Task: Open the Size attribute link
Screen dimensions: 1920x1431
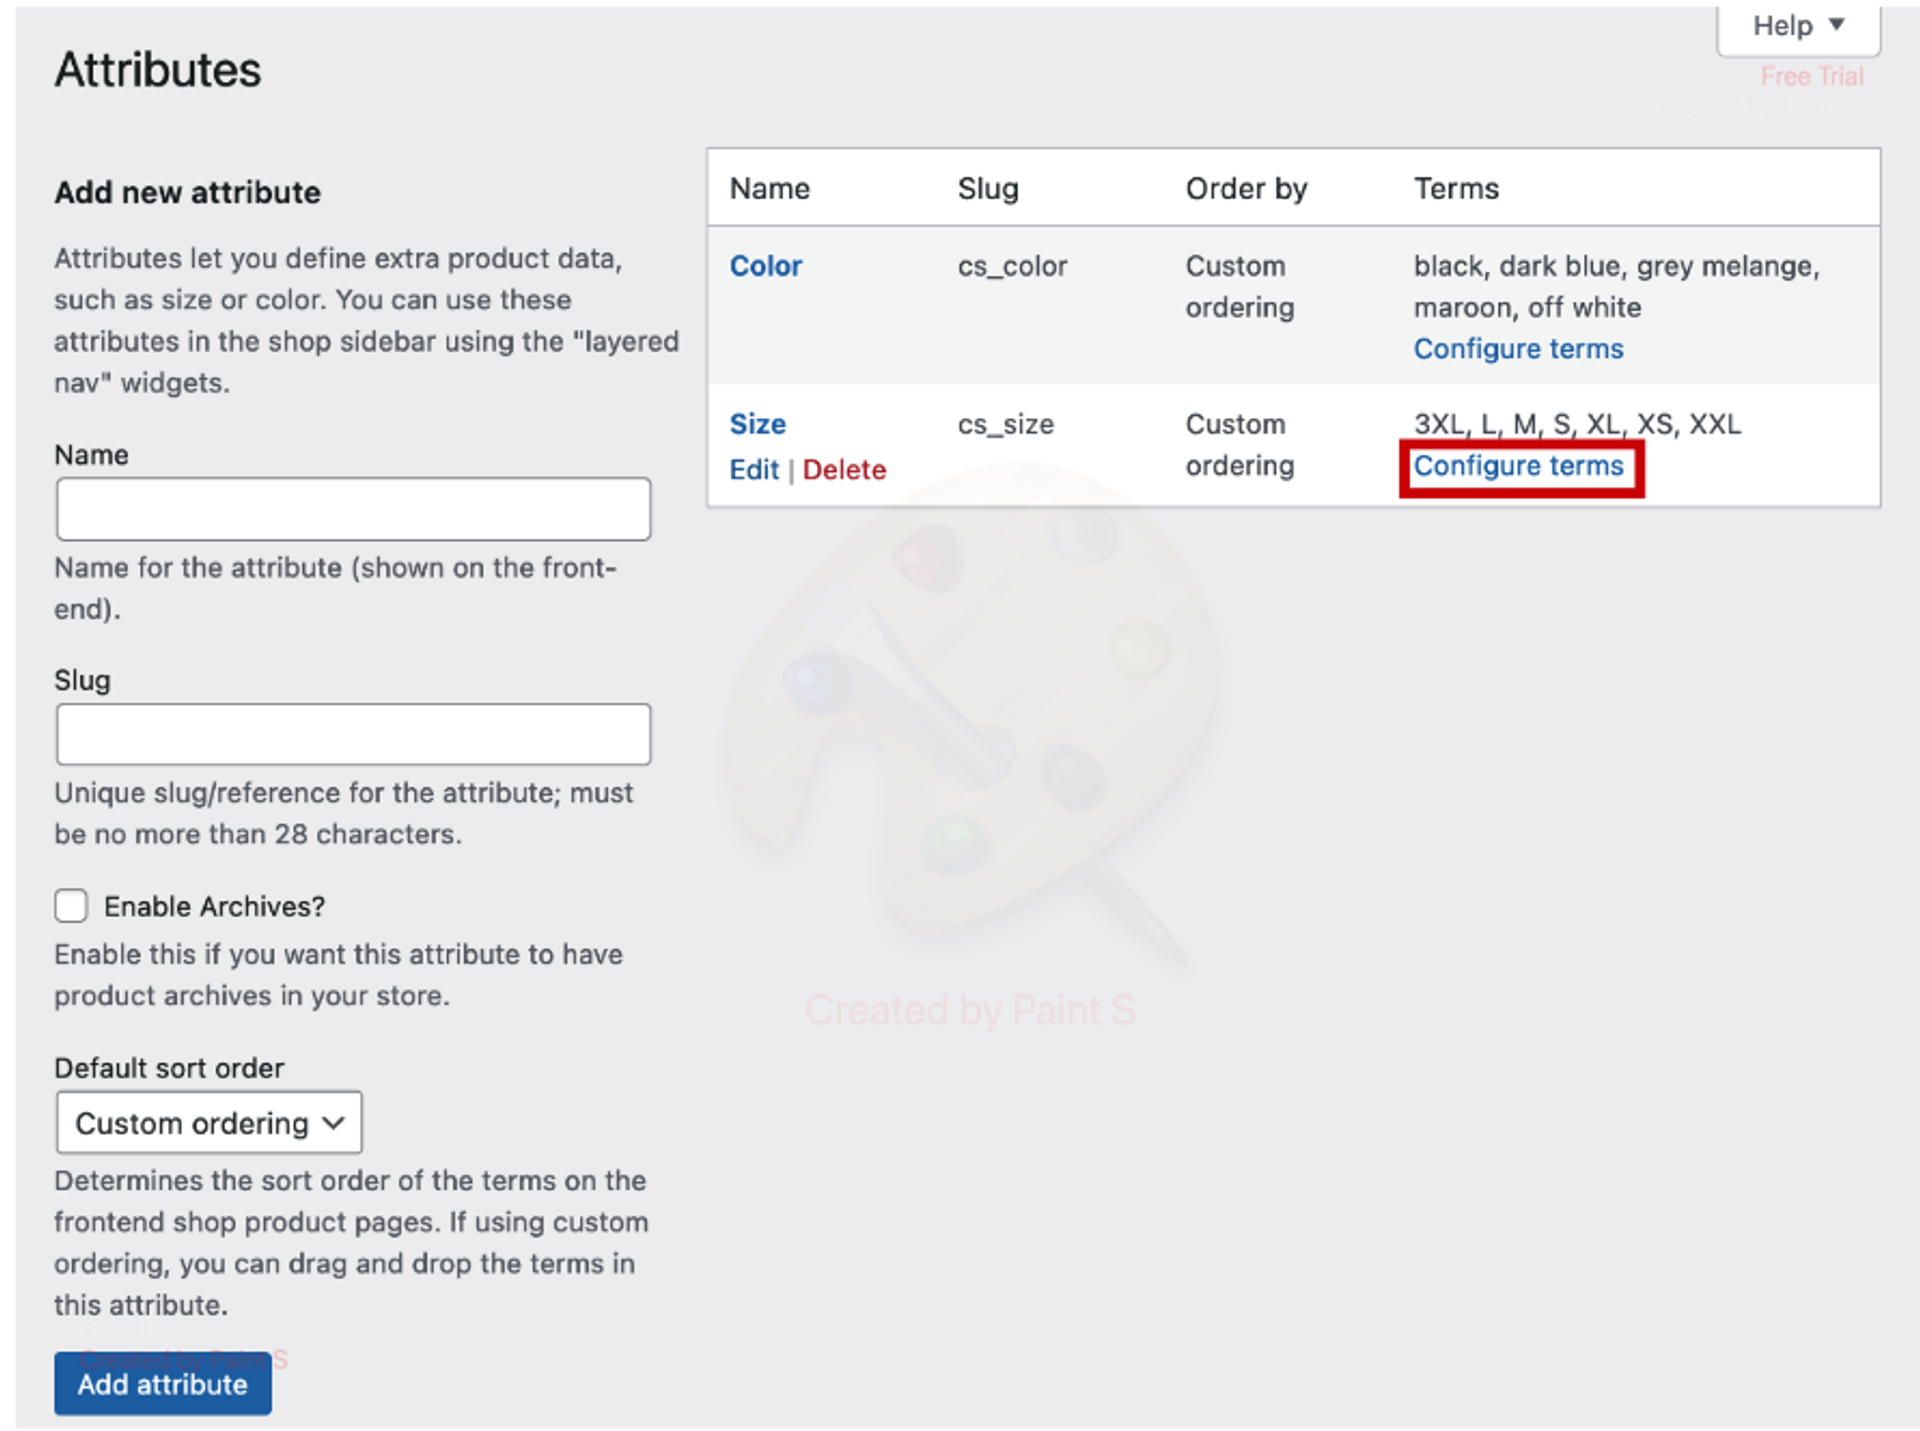Action: tap(757, 424)
